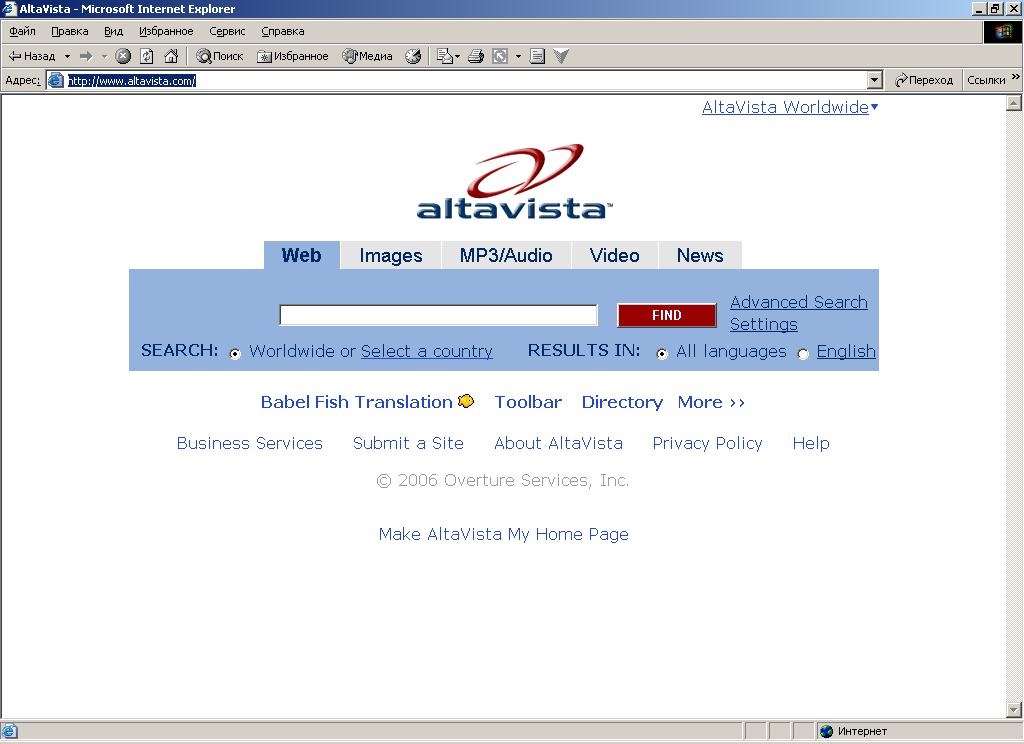Open the Business Services link
The width and height of the screenshot is (1024, 744).
click(249, 444)
